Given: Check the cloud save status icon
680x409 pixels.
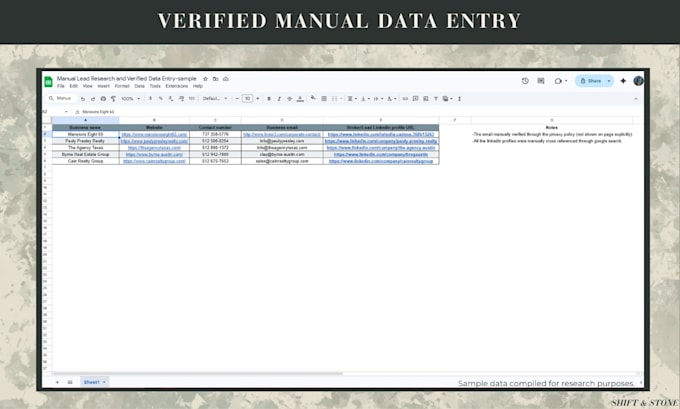Looking at the screenshot, I should (x=226, y=79).
